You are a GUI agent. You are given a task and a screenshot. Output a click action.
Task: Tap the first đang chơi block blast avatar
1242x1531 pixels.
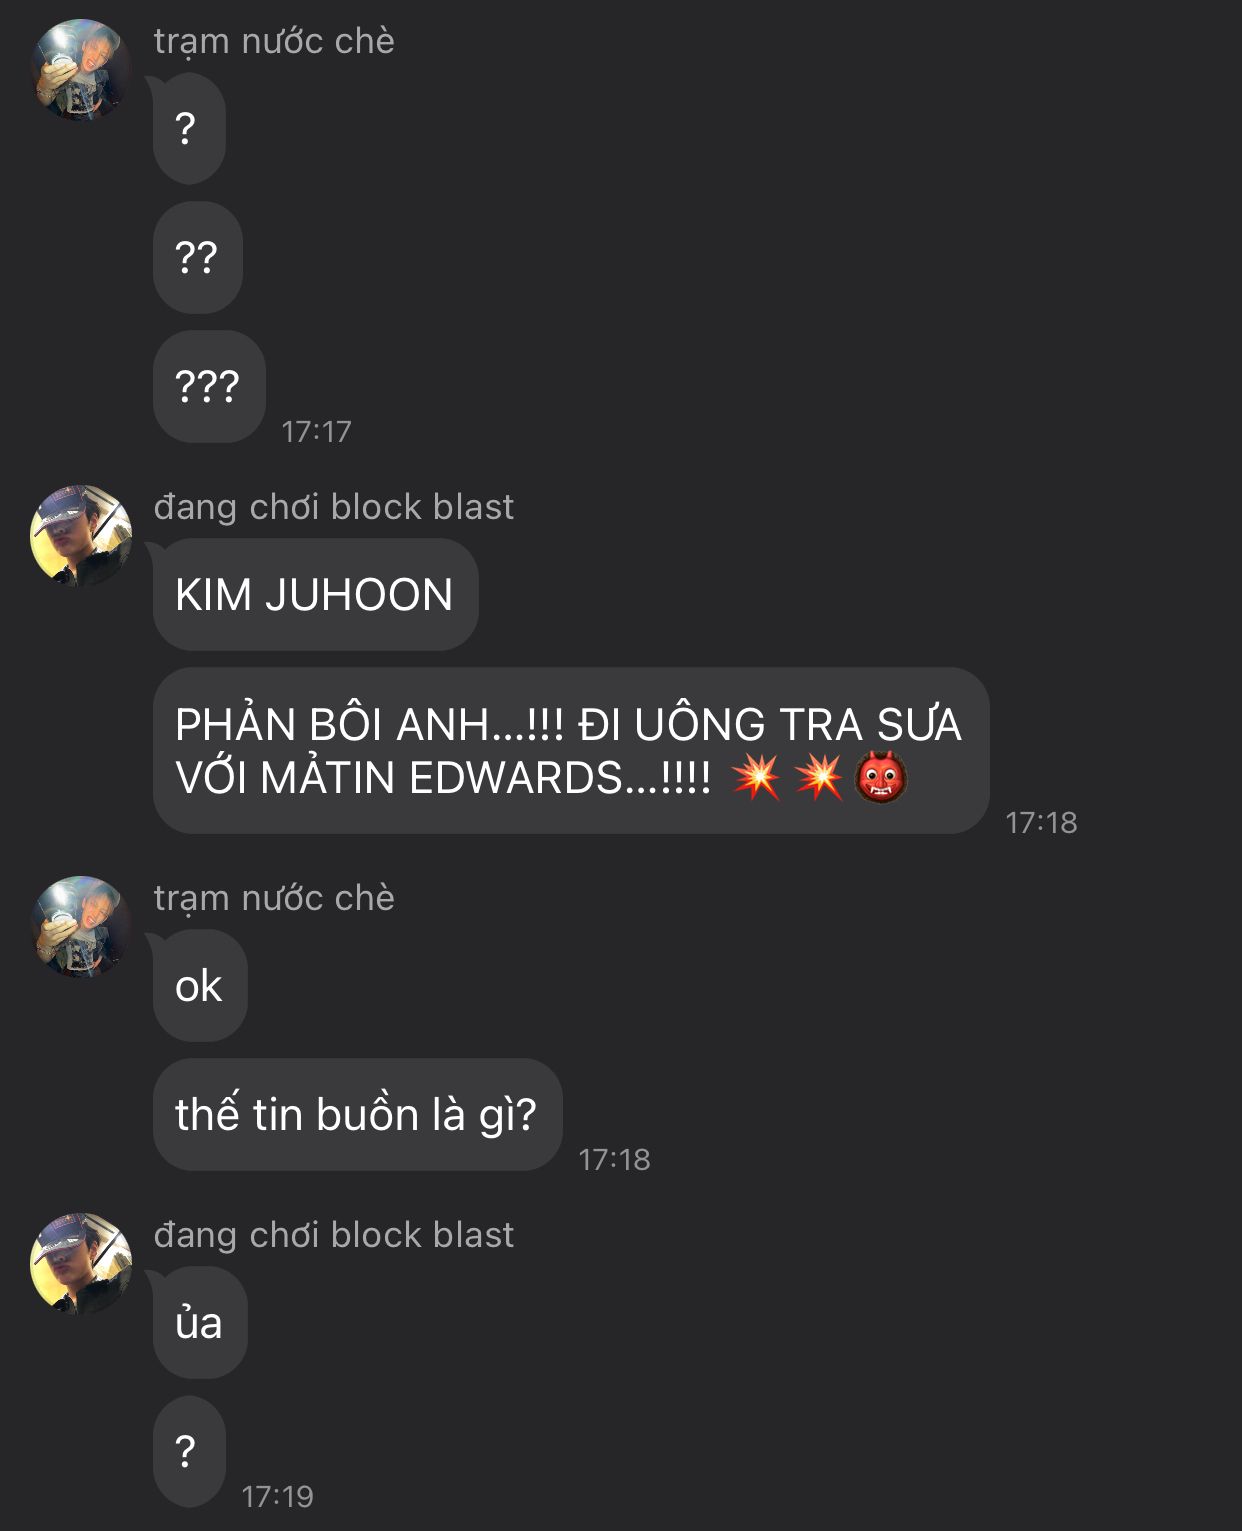coord(81,536)
